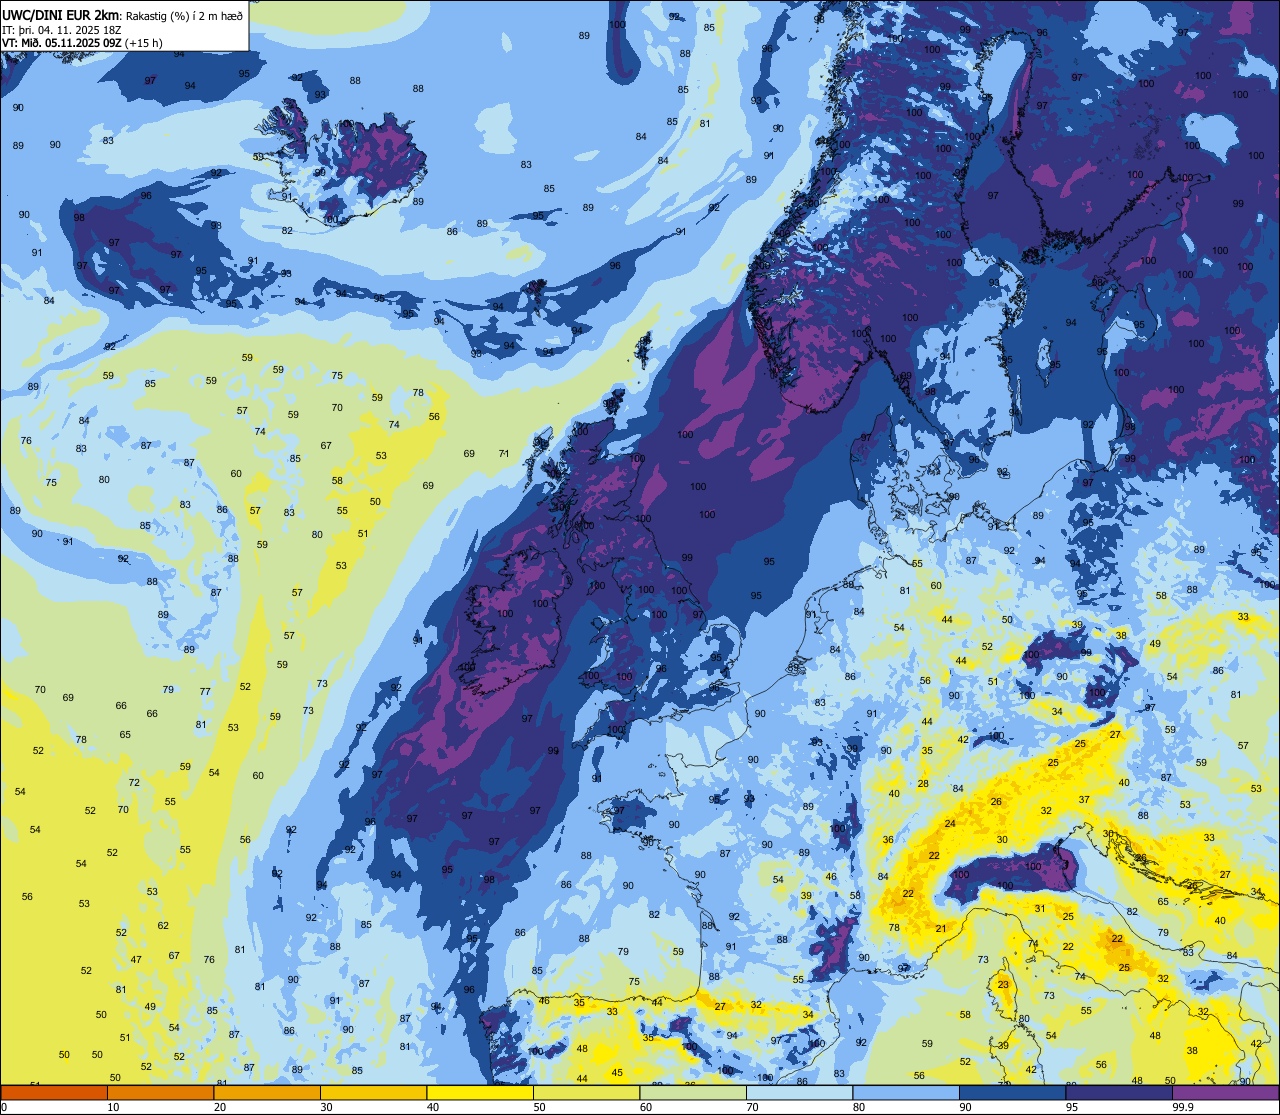1280x1115 pixels.
Task: Click the humidity value '71' on the map
Action: pos(504,454)
